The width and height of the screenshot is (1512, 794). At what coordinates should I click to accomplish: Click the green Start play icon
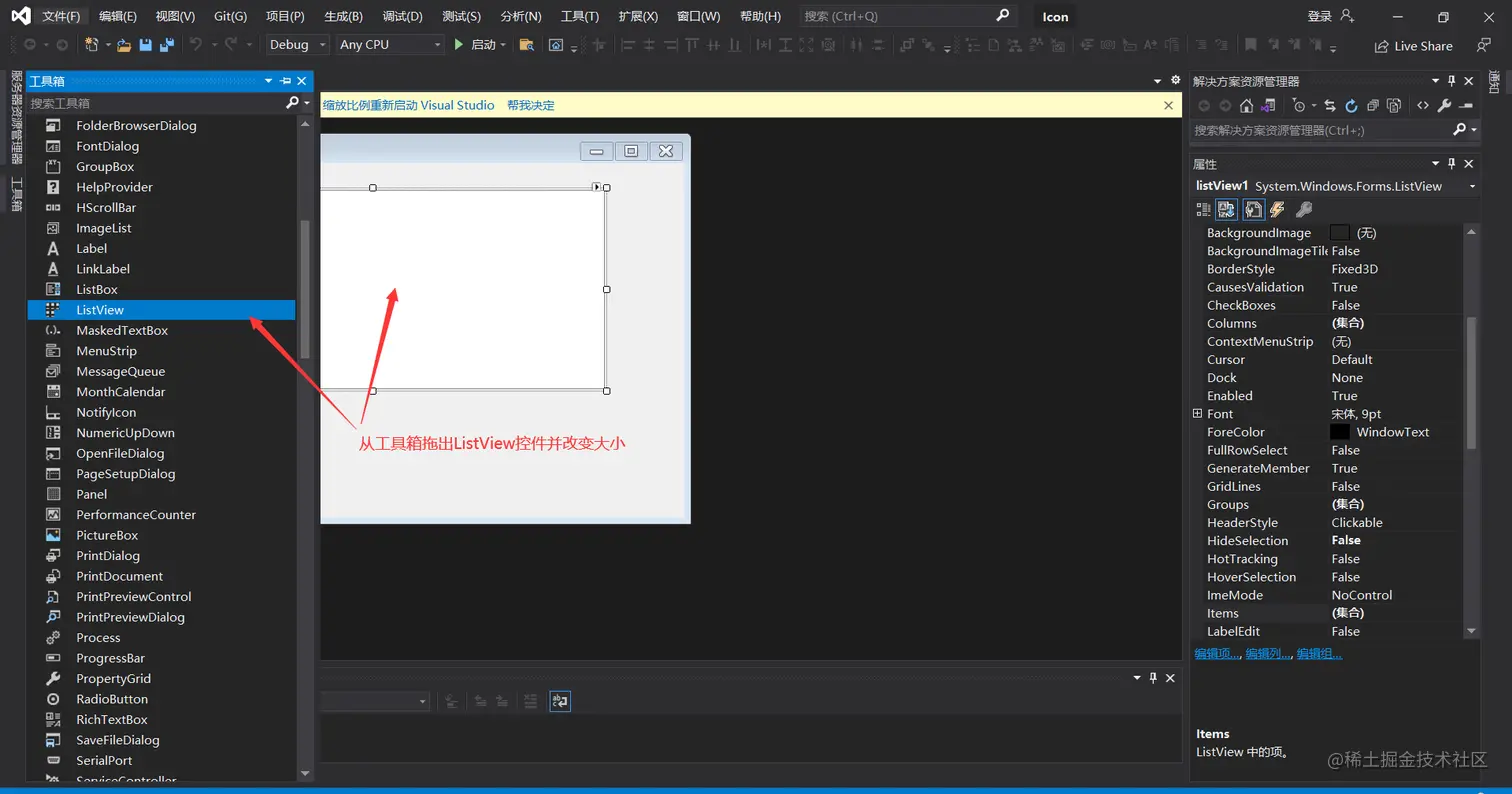click(x=459, y=45)
